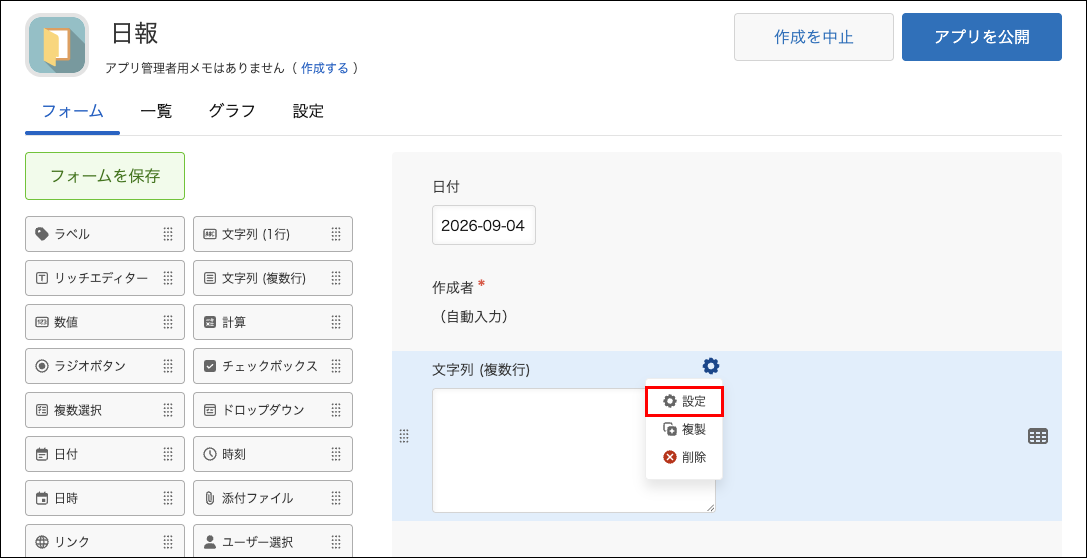Viewport: 1087px width, 558px height.
Task: Choose 削除 from the field popup menu
Action: click(x=684, y=457)
